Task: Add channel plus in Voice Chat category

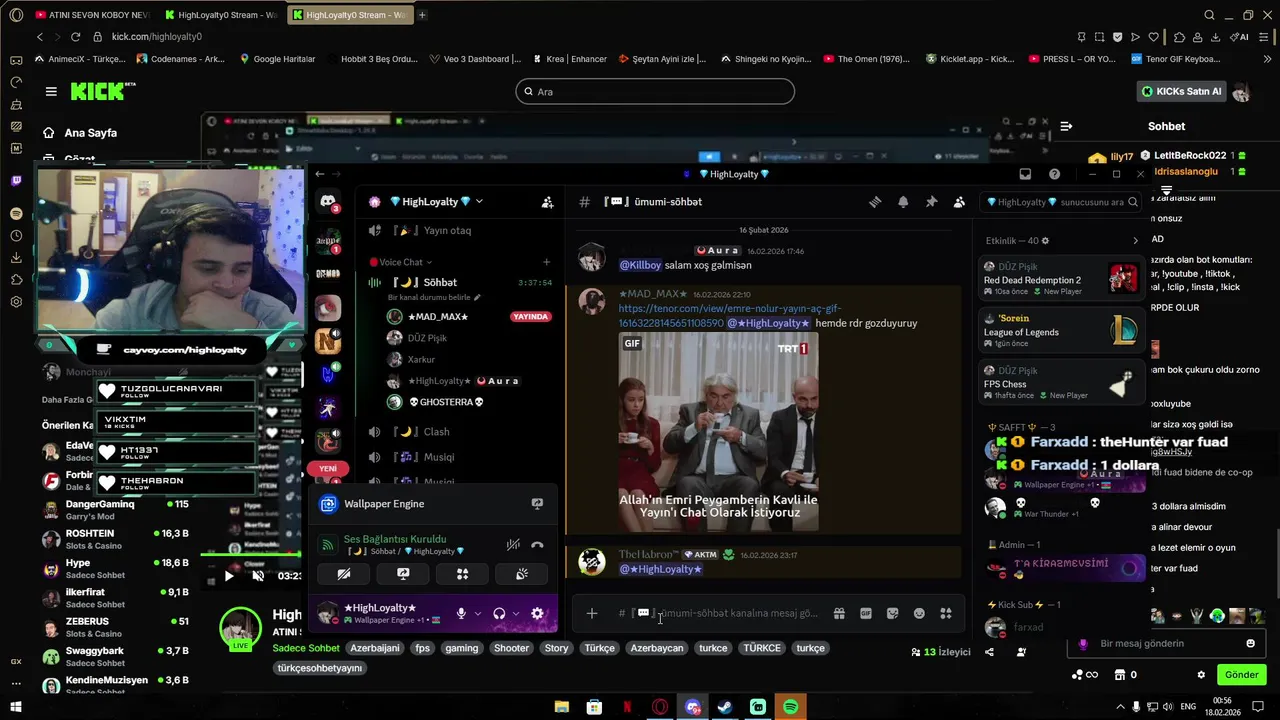Action: [x=546, y=262]
